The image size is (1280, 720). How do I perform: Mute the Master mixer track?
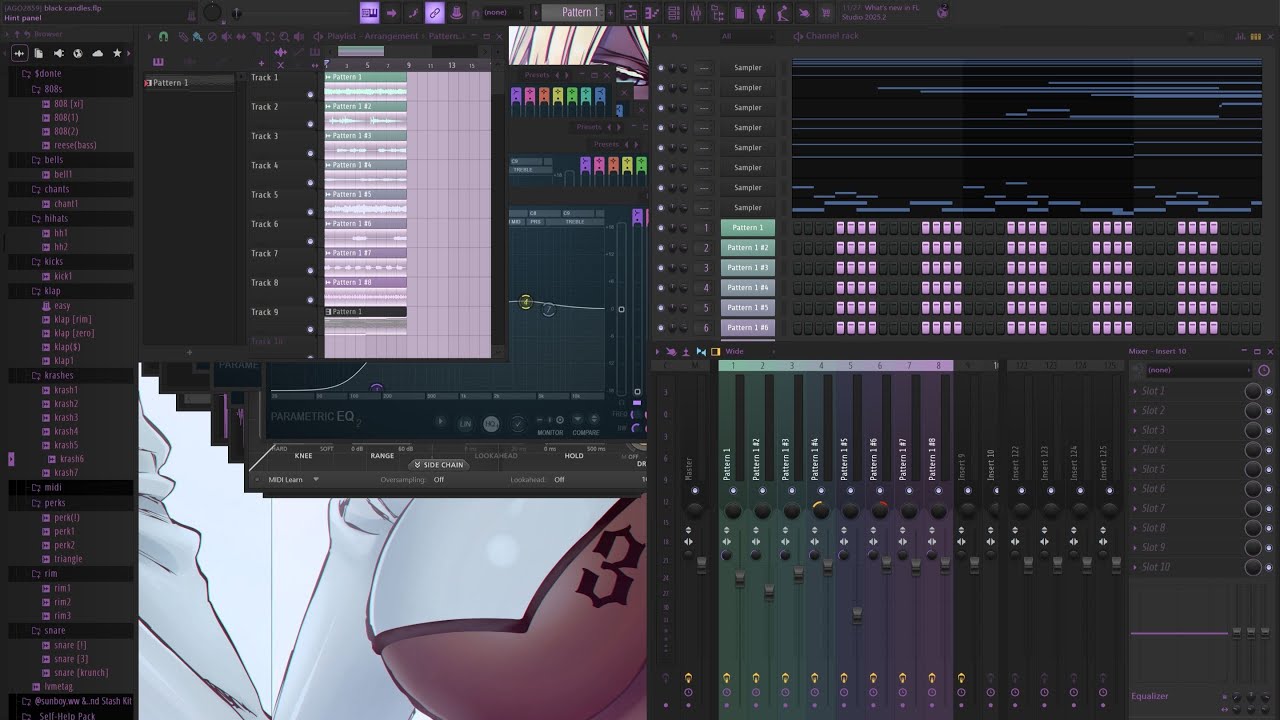tap(695, 491)
